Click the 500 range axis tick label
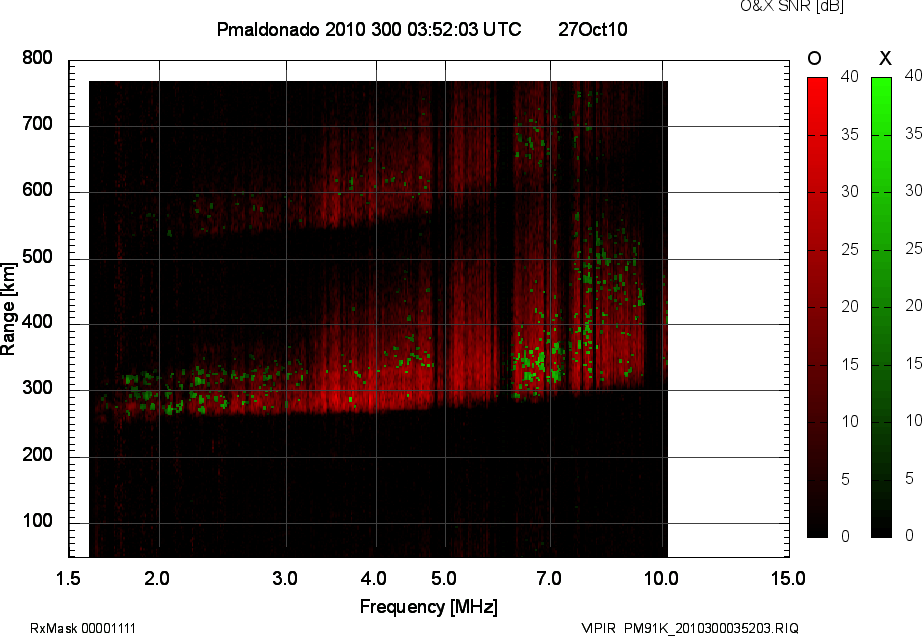This screenshot has height=636, width=922. point(37,257)
